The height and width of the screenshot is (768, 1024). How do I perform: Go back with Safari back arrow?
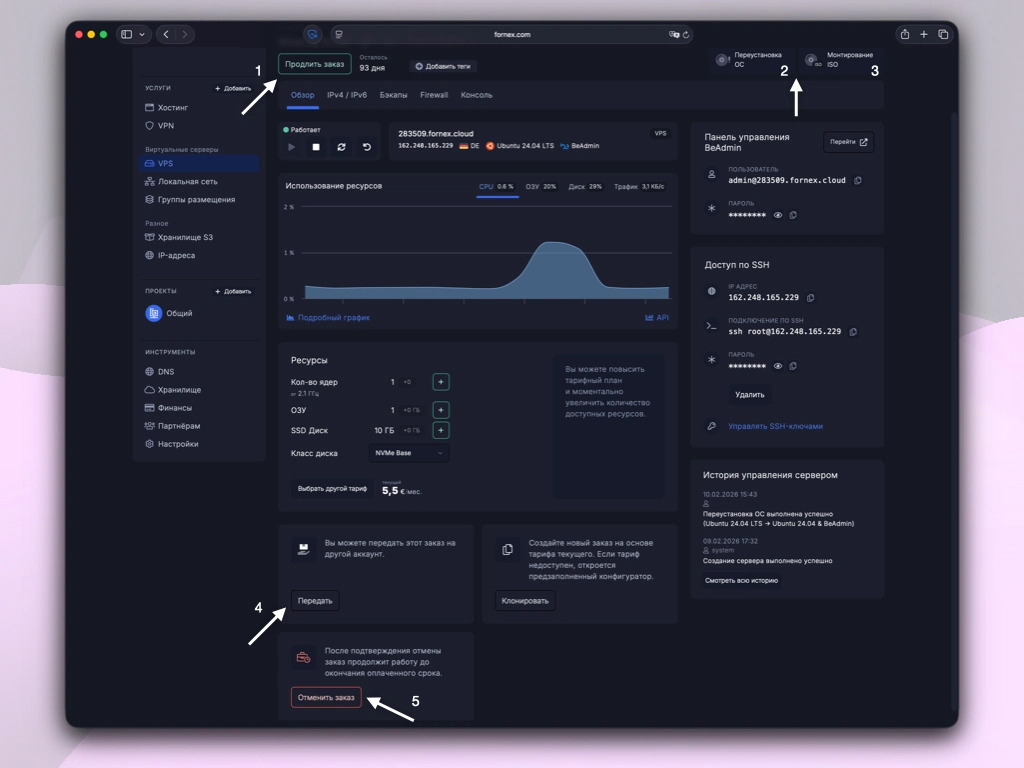[166, 35]
